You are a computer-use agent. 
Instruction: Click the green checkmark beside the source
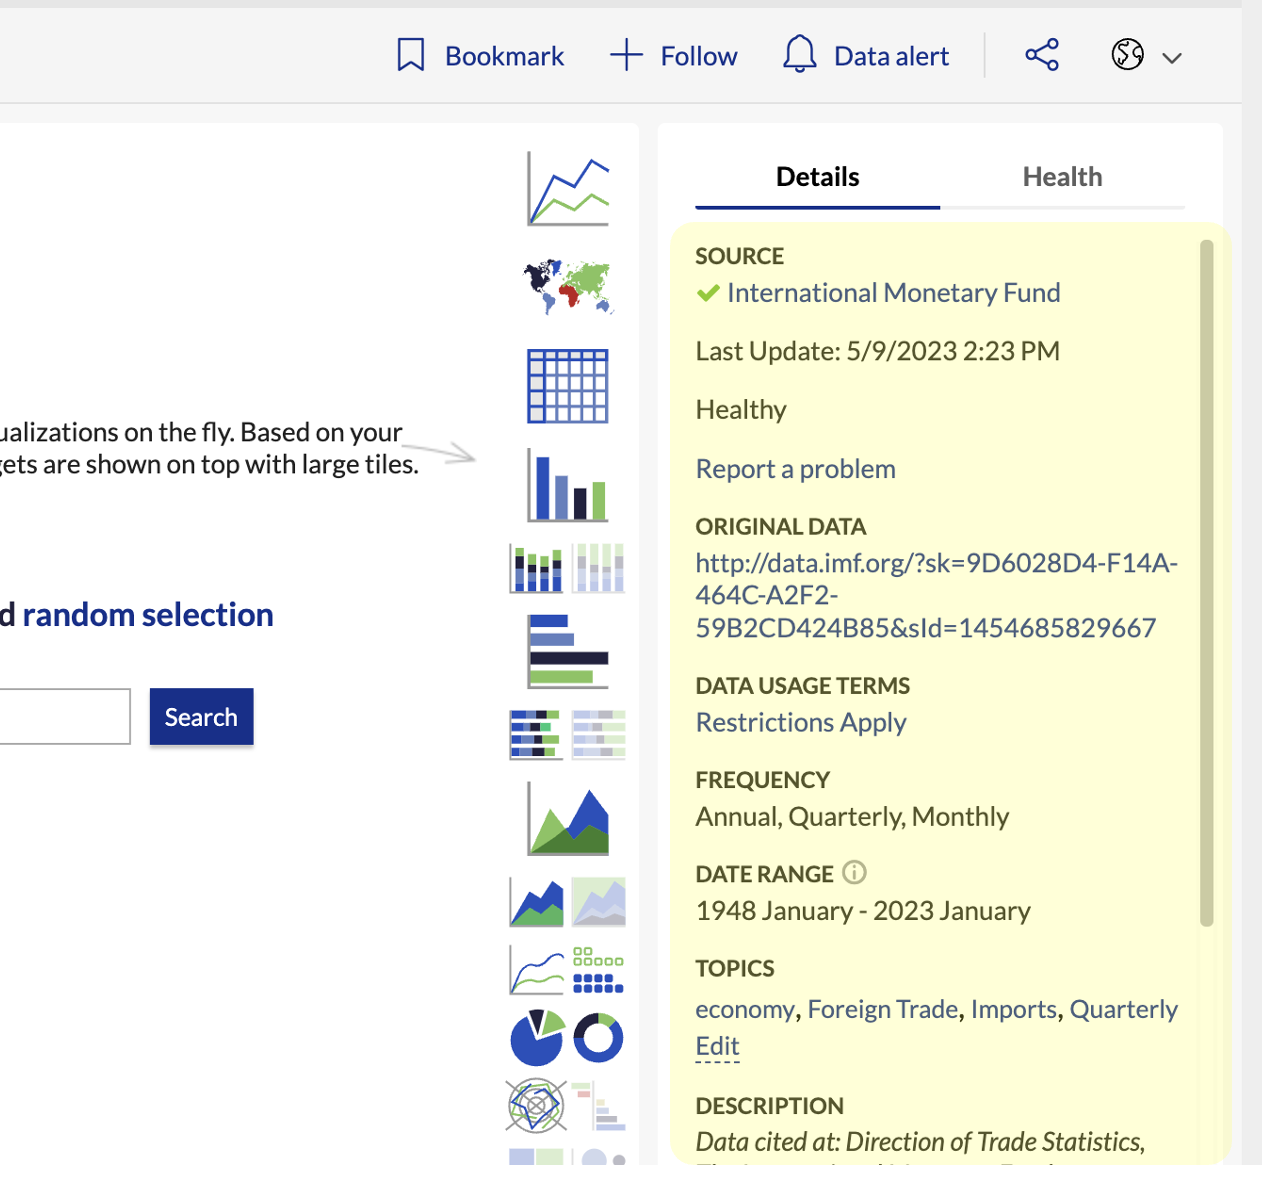[708, 293]
